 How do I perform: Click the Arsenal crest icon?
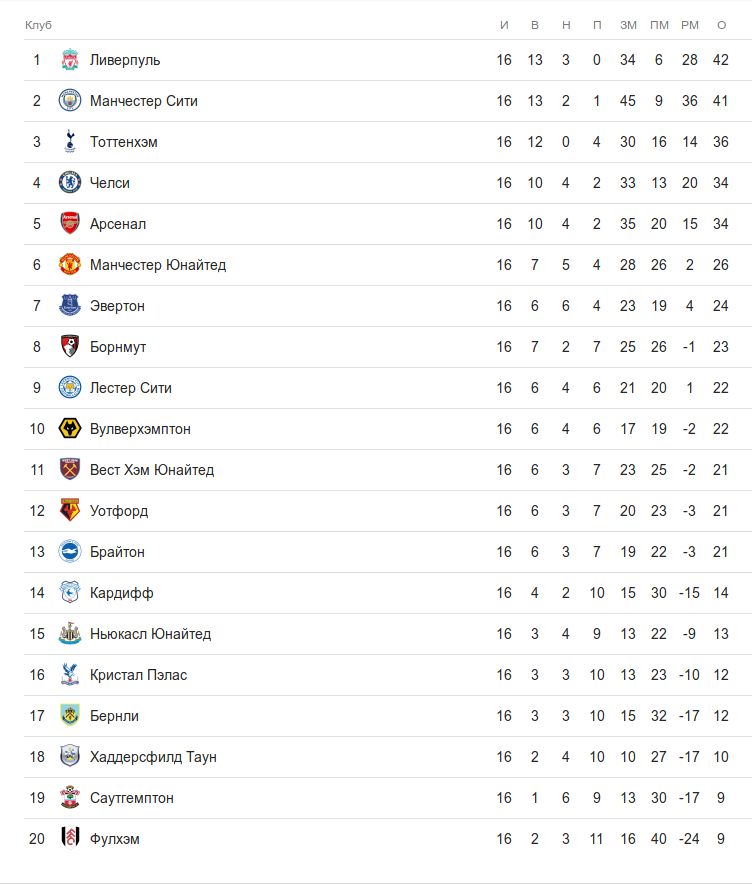pyautogui.click(x=69, y=224)
